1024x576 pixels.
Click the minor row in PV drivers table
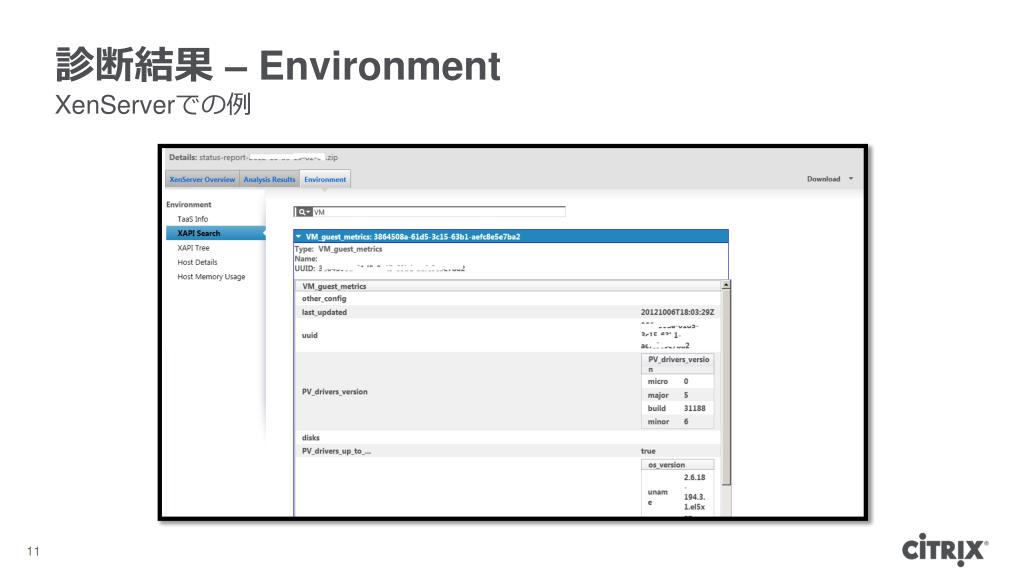[x=677, y=422]
